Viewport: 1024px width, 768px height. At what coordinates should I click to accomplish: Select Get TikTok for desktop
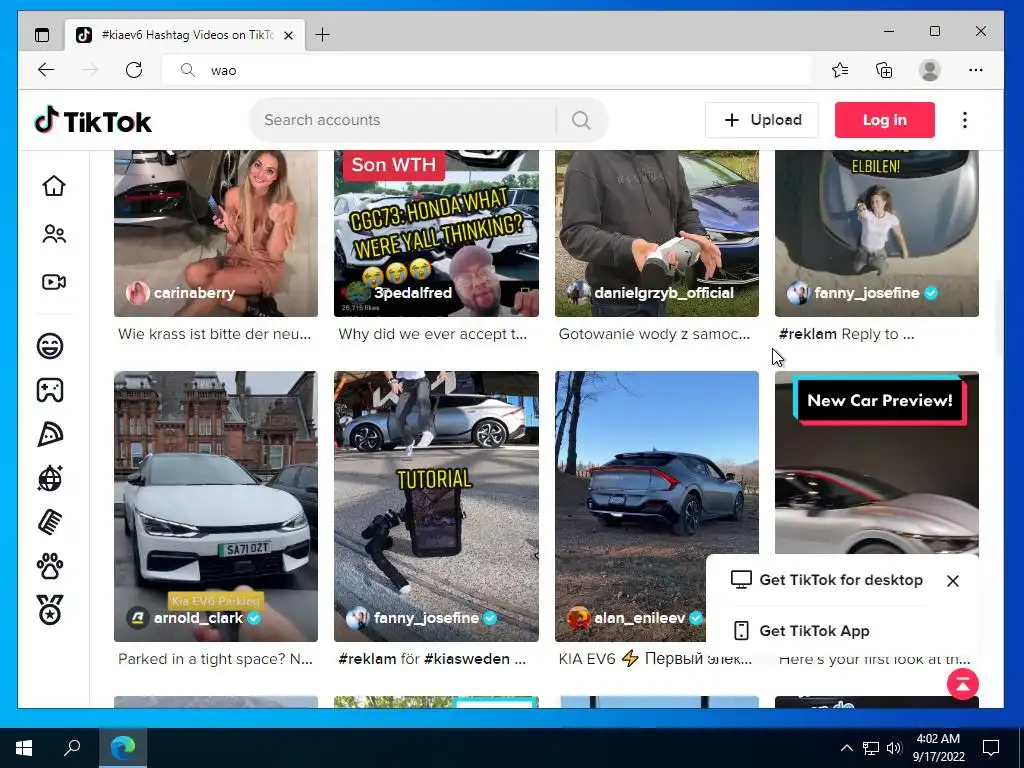(x=826, y=580)
